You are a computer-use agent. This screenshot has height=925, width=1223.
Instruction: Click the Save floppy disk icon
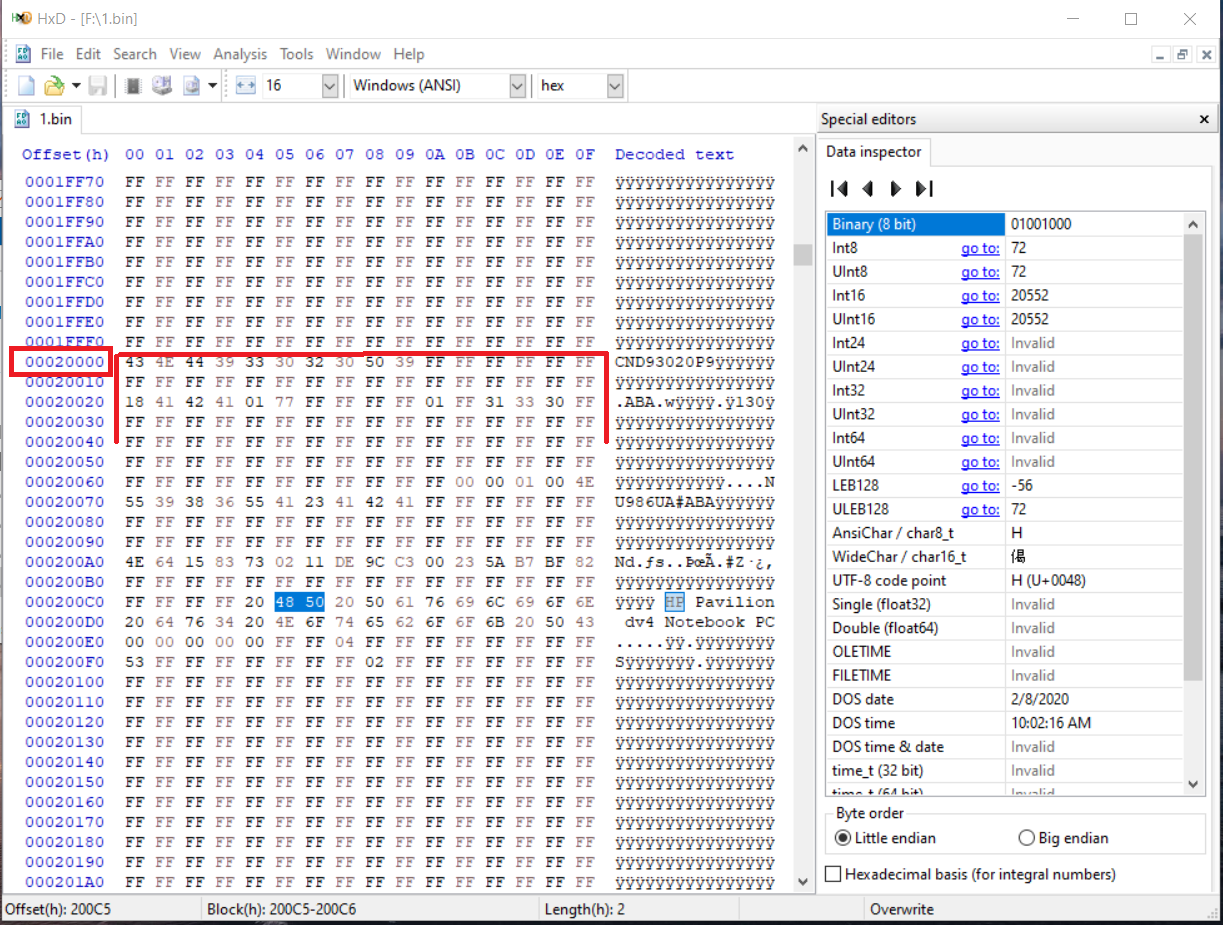98,86
